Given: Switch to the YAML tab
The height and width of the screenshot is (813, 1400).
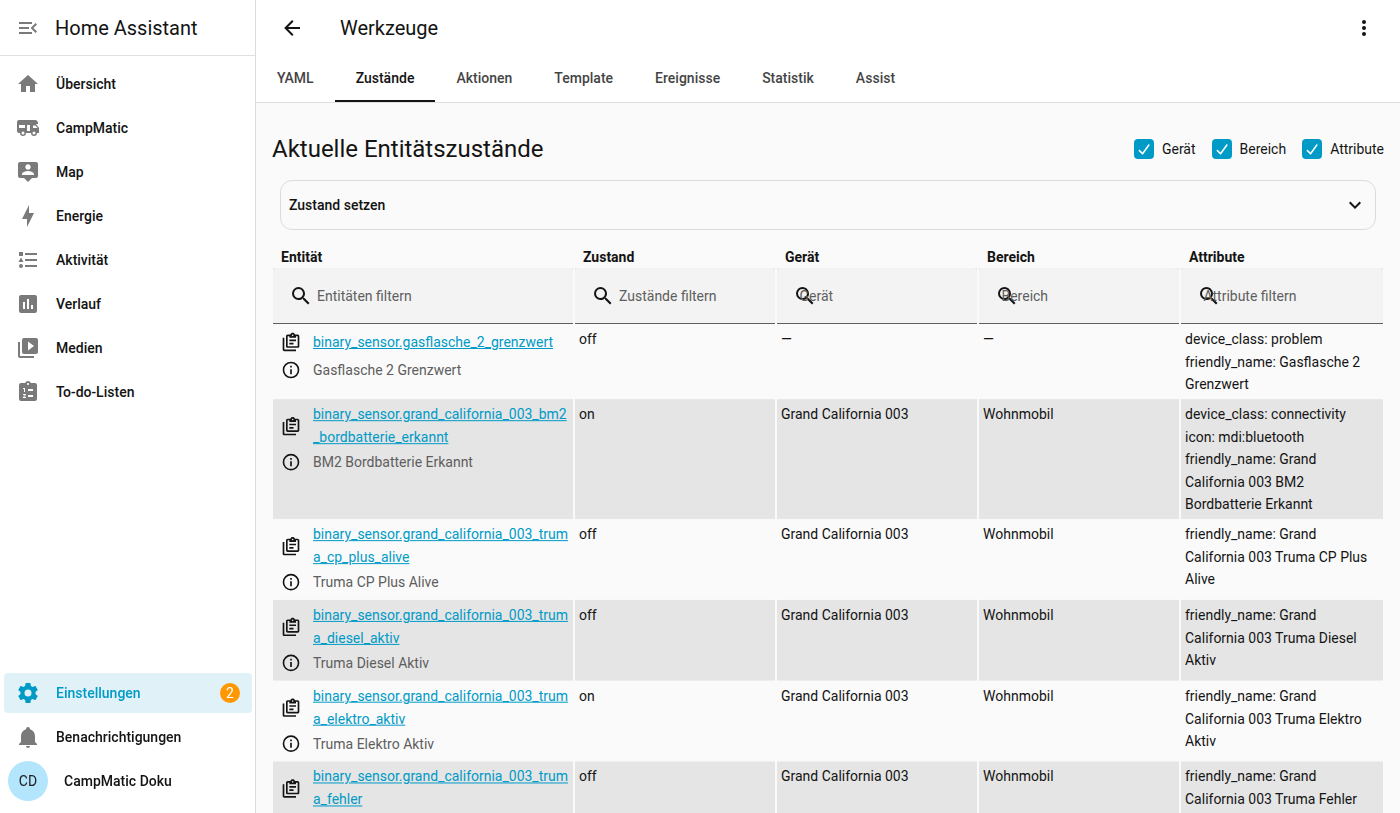Looking at the screenshot, I should pyautogui.click(x=295, y=78).
